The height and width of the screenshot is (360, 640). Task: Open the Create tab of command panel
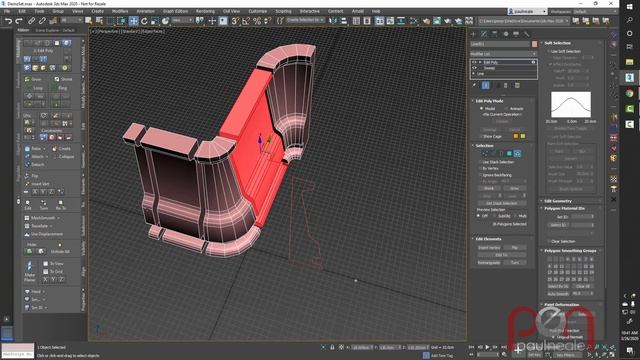(473, 34)
